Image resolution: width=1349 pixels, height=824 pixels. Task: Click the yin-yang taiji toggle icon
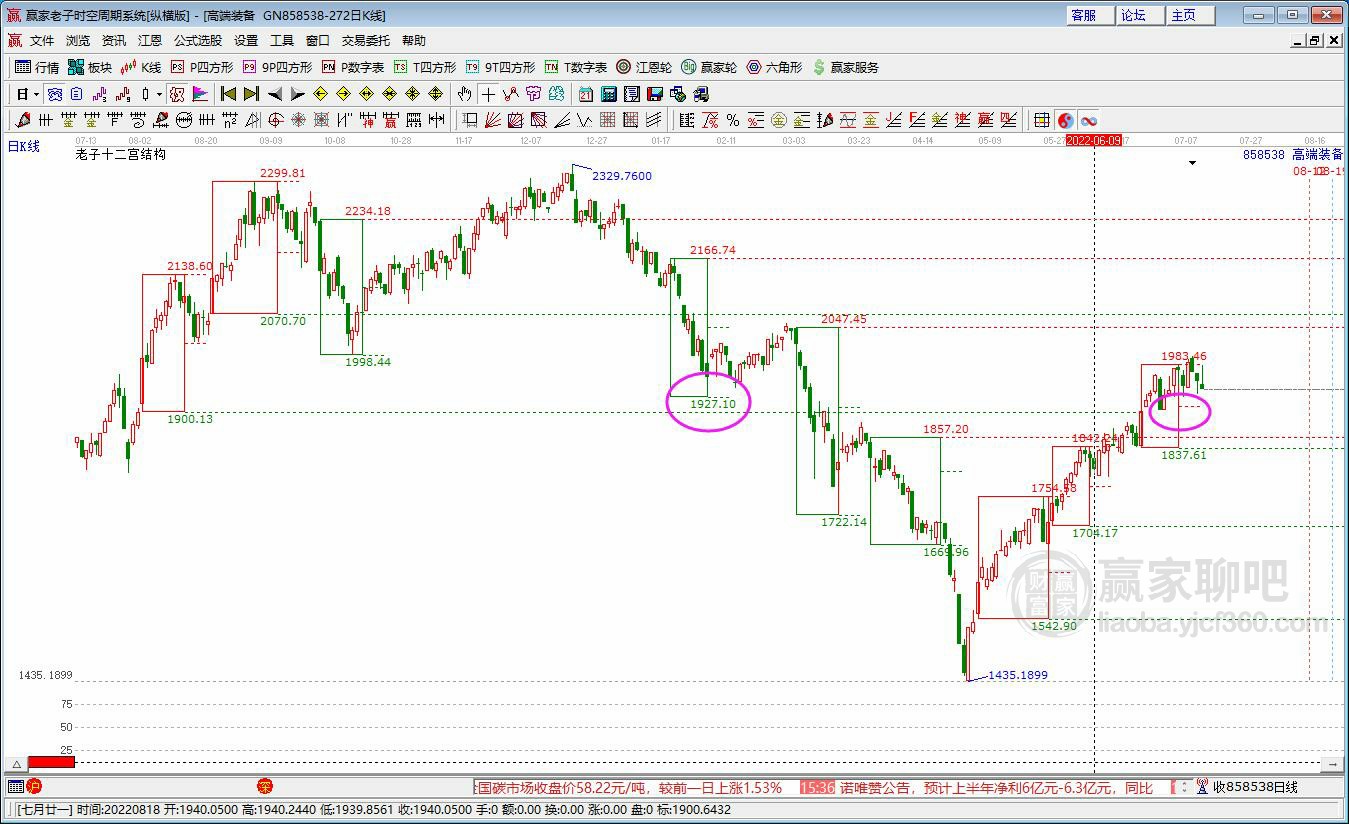pos(1066,120)
